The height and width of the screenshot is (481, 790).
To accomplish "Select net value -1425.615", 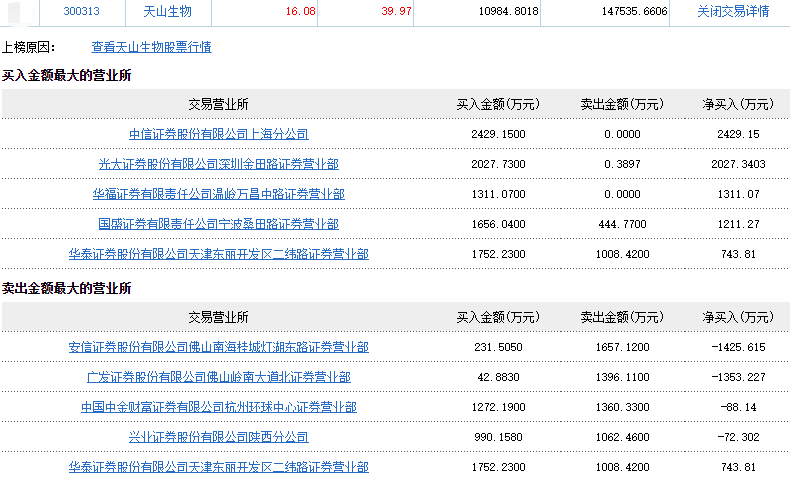I will point(738,347).
